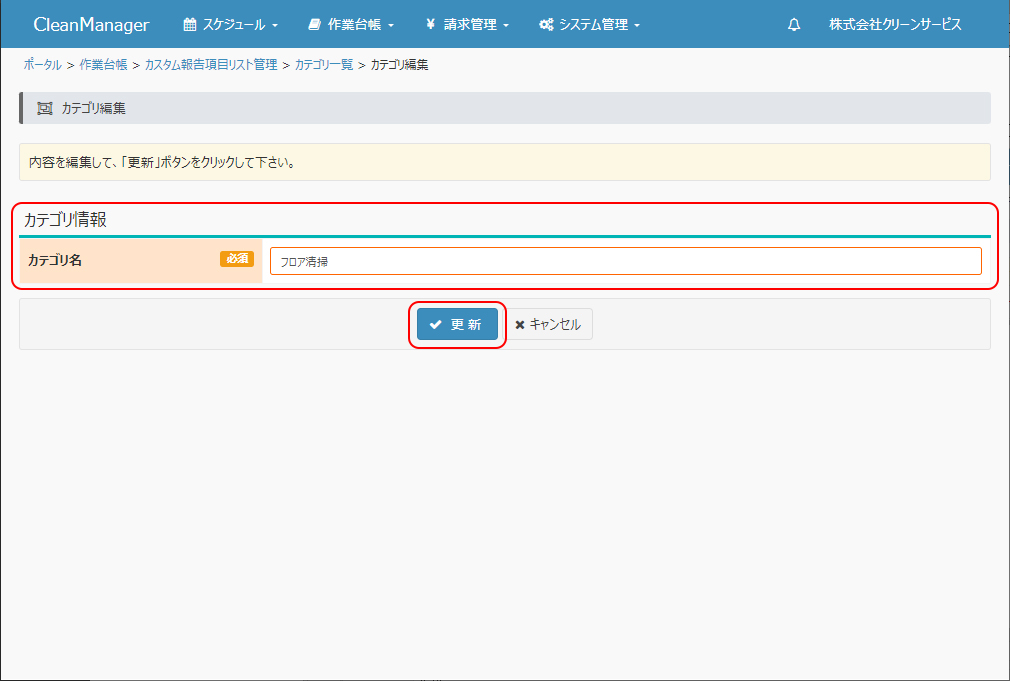Click the gears icon beside システム管理

(x=546, y=25)
